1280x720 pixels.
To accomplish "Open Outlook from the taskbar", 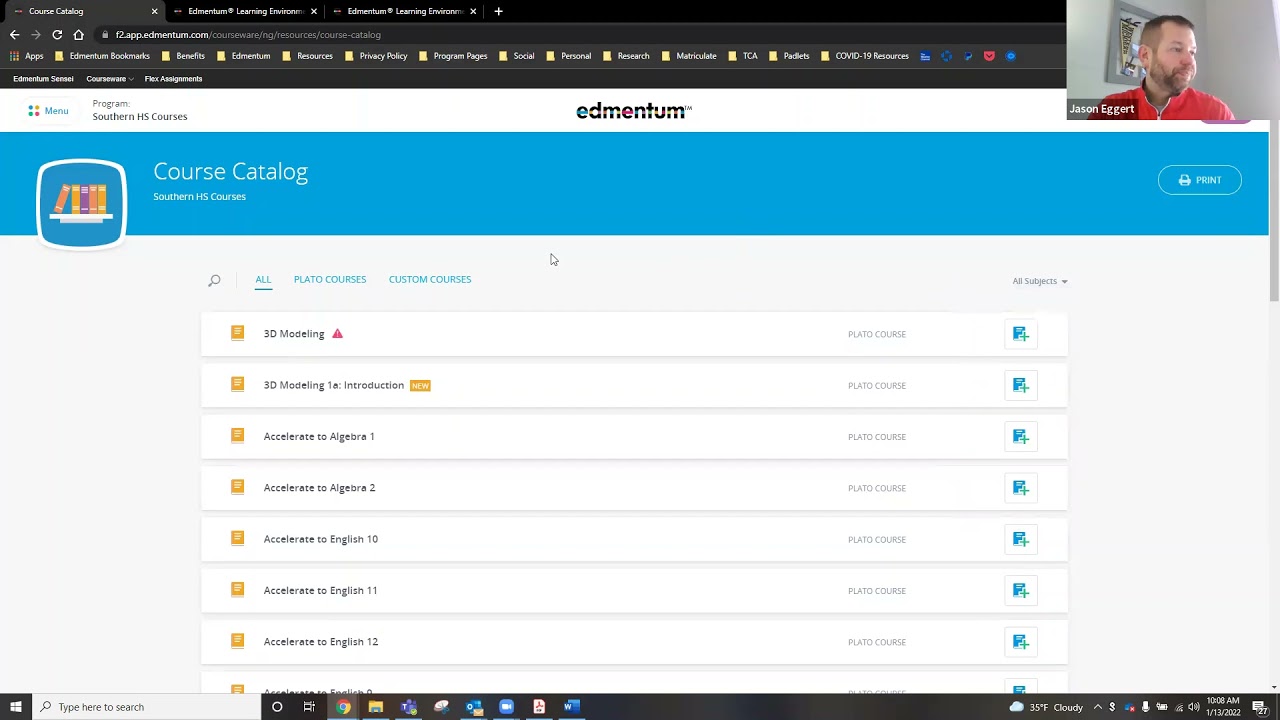I will pos(473,707).
